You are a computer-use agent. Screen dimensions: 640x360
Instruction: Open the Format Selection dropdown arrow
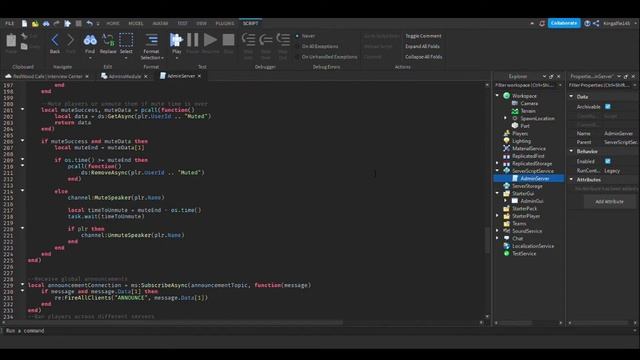click(162, 58)
